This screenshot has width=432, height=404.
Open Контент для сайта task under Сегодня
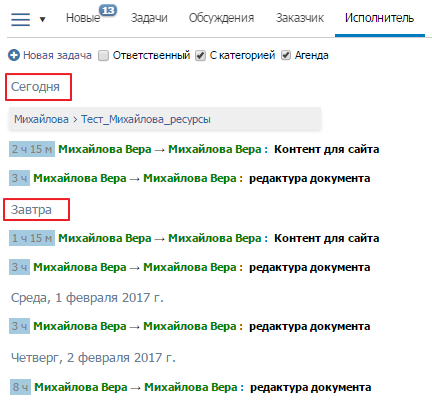(327, 149)
